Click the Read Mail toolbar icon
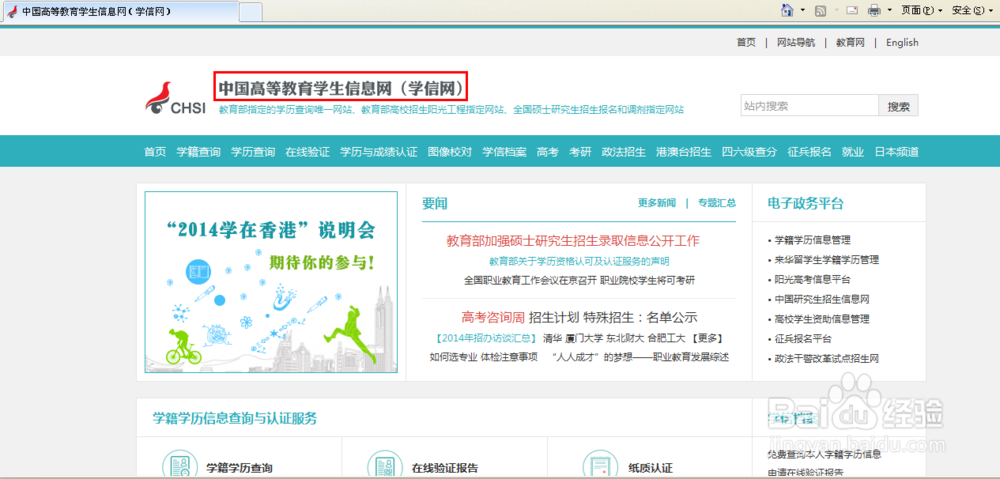The width and height of the screenshot is (1000, 479). (853, 10)
